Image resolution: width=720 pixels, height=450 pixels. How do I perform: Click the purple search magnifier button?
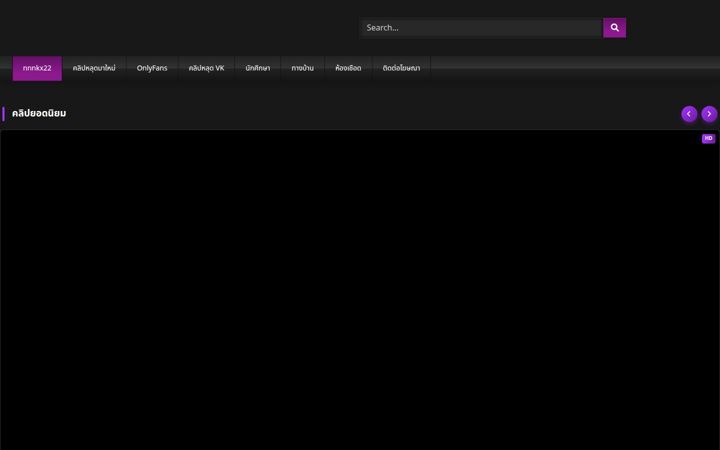614,28
